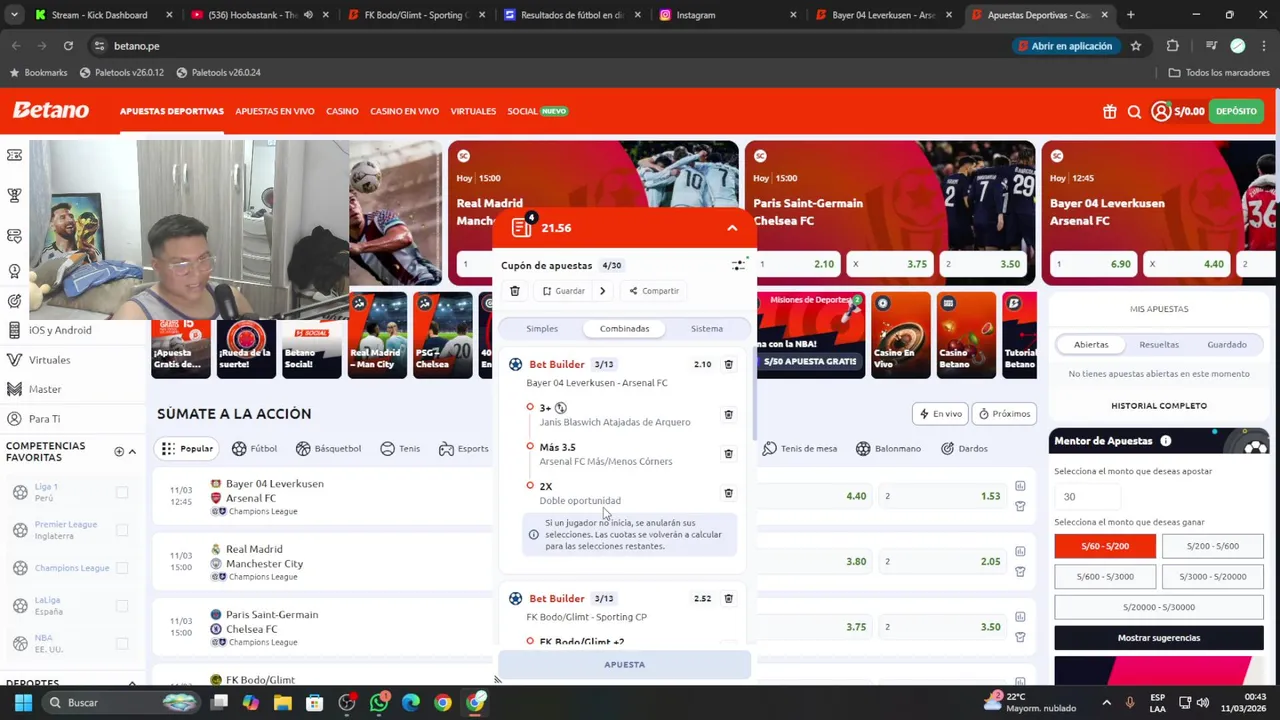Click the trophy icon in left sidebar

[14, 195]
